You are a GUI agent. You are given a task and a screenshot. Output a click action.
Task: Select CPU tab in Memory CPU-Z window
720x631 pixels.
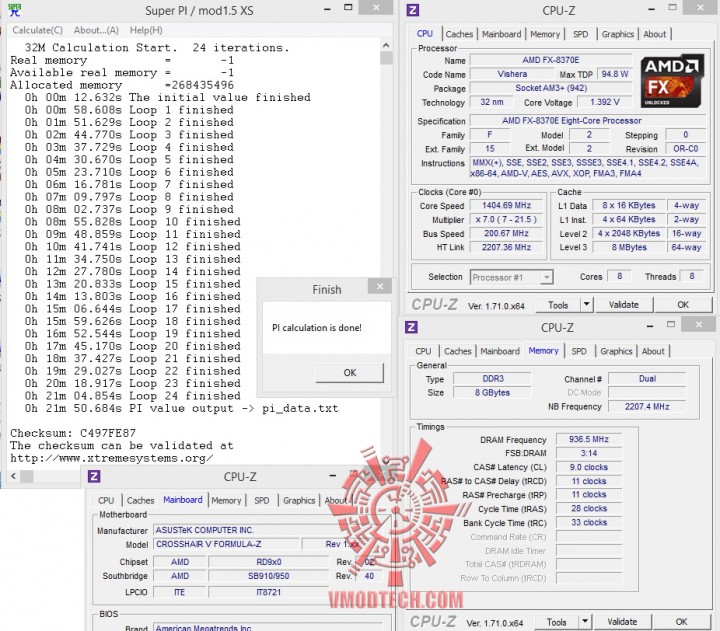coord(423,351)
